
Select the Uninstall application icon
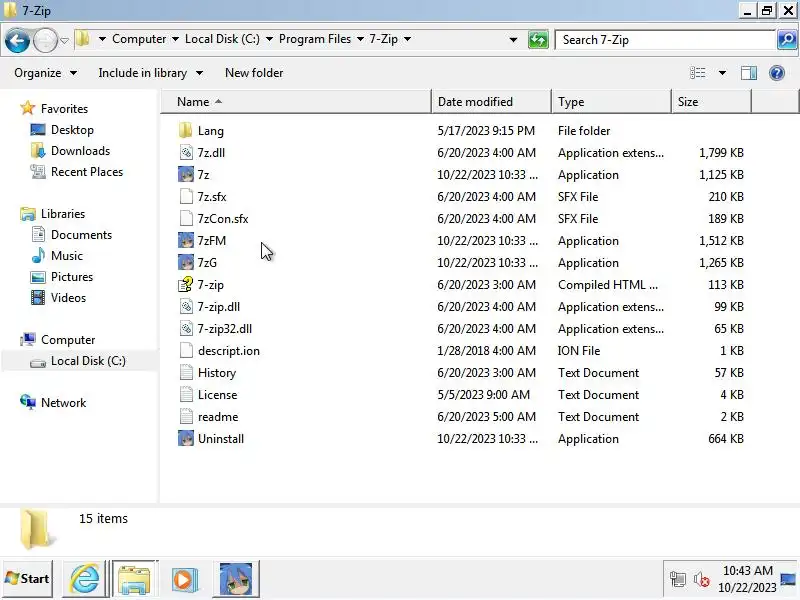coord(186,438)
